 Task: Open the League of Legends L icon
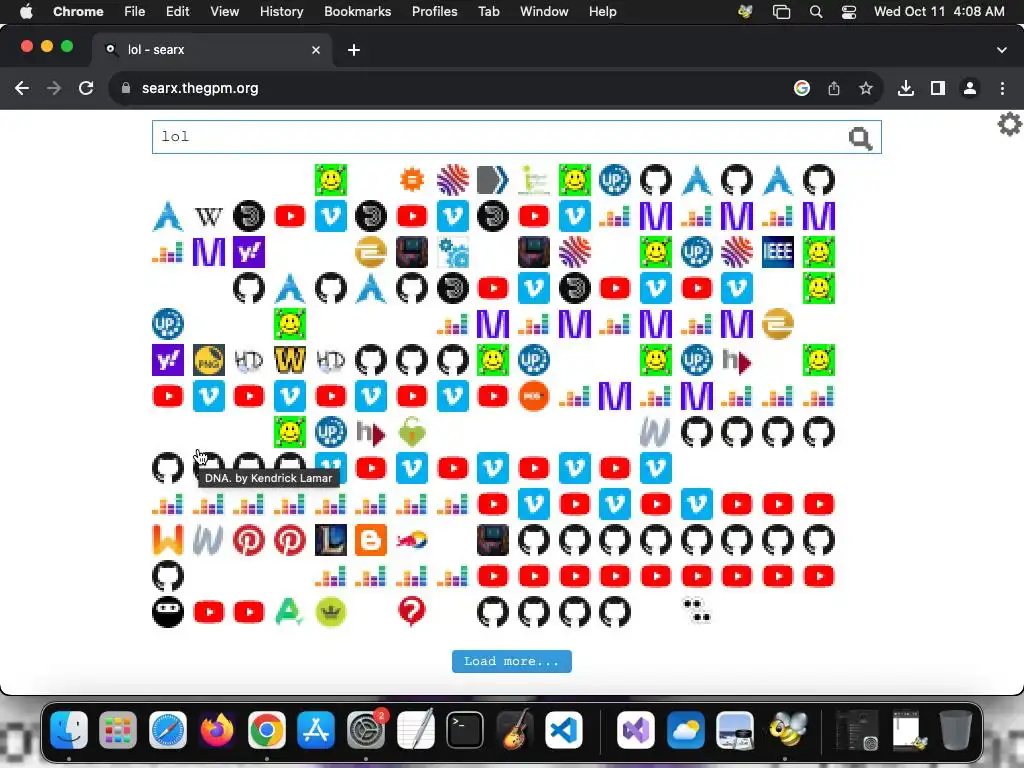point(330,540)
